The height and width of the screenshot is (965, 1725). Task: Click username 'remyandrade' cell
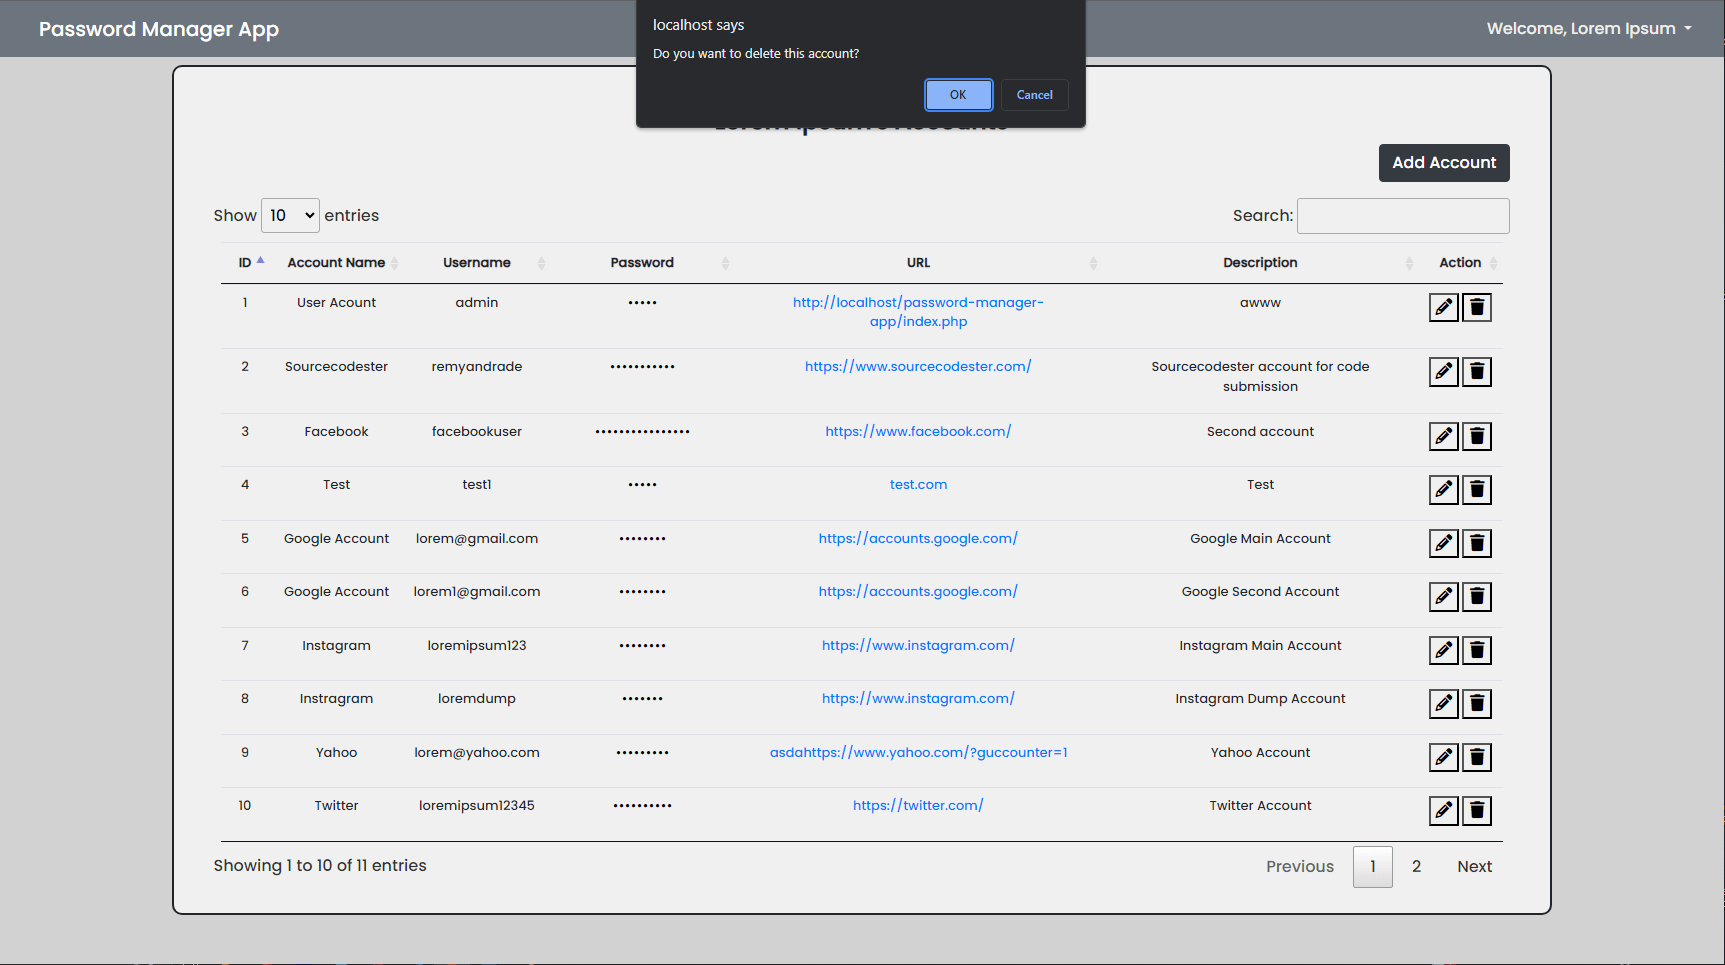pos(477,367)
